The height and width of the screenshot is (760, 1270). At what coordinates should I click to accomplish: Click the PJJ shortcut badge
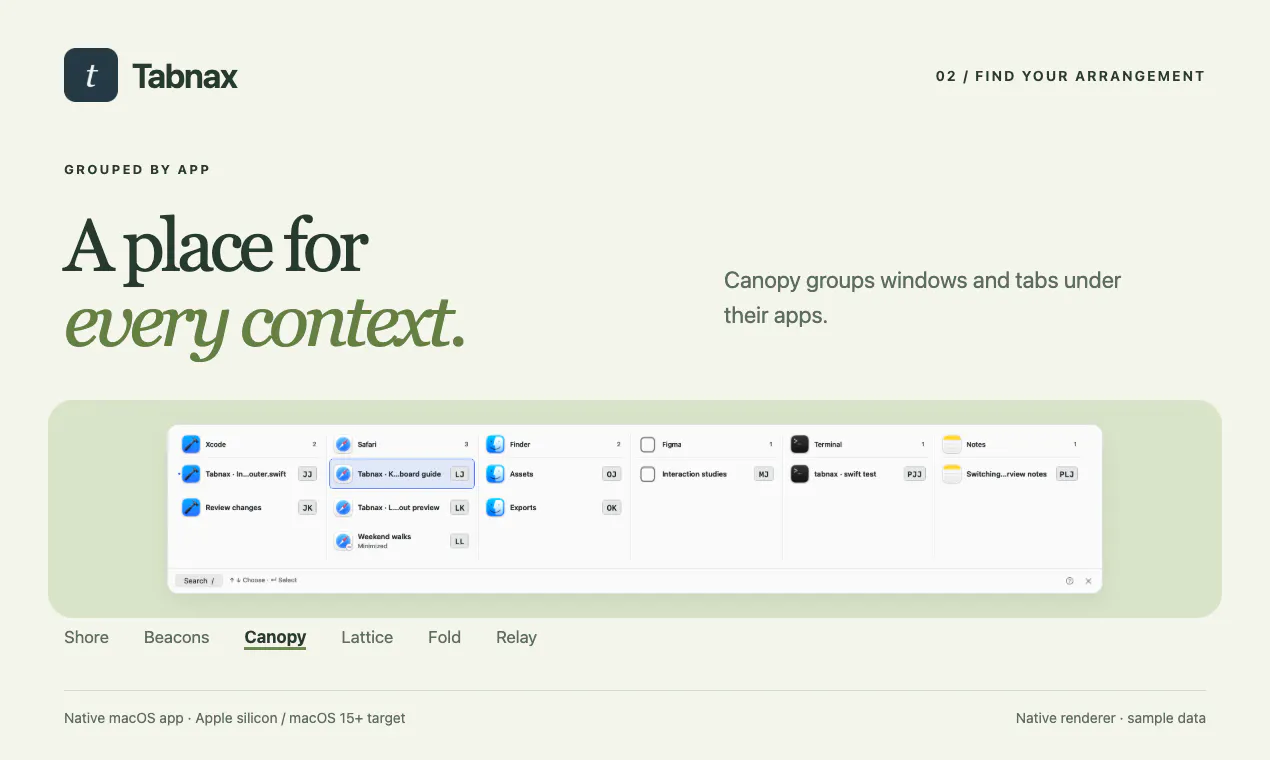(x=914, y=474)
